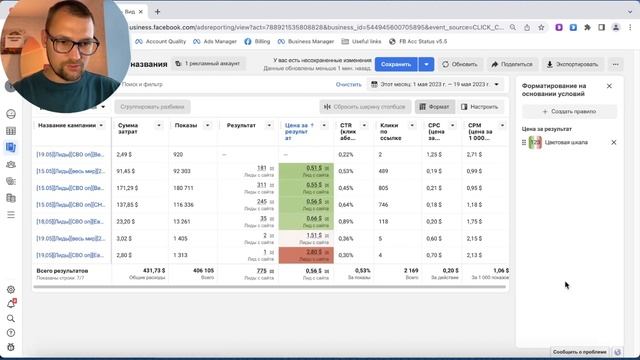Viewport: 640px width, 360px height.
Task: Open CPM column dropdown arrow
Action: tap(502, 125)
